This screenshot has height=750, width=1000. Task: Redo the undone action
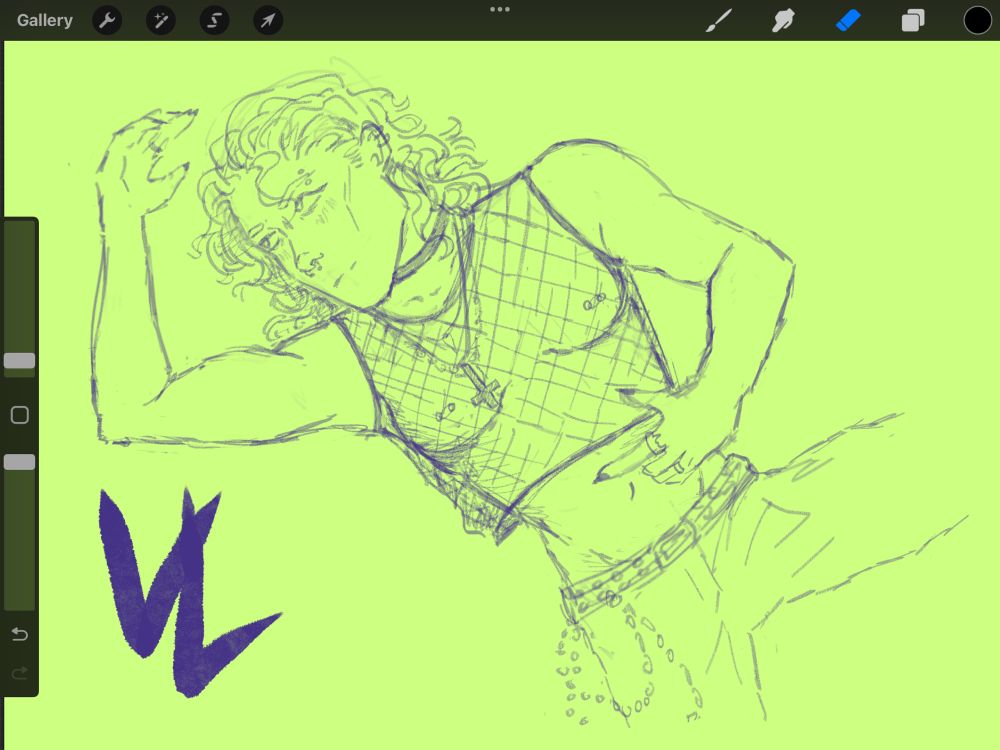click(20, 673)
